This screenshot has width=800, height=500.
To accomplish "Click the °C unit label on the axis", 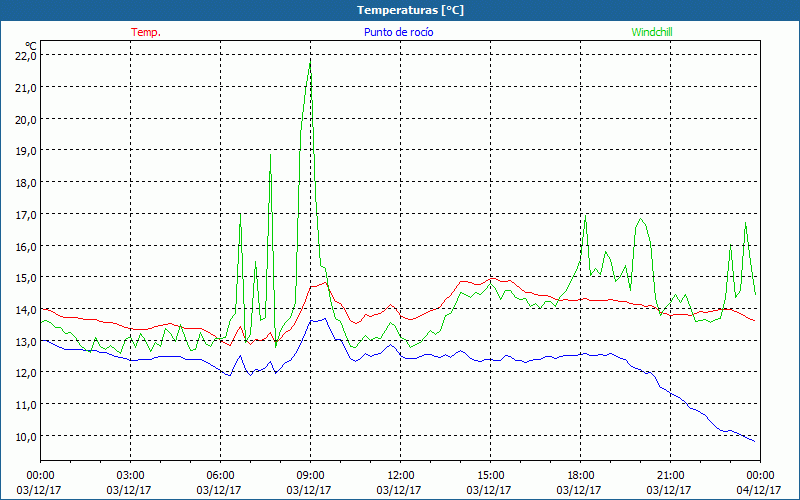I will (31, 45).
